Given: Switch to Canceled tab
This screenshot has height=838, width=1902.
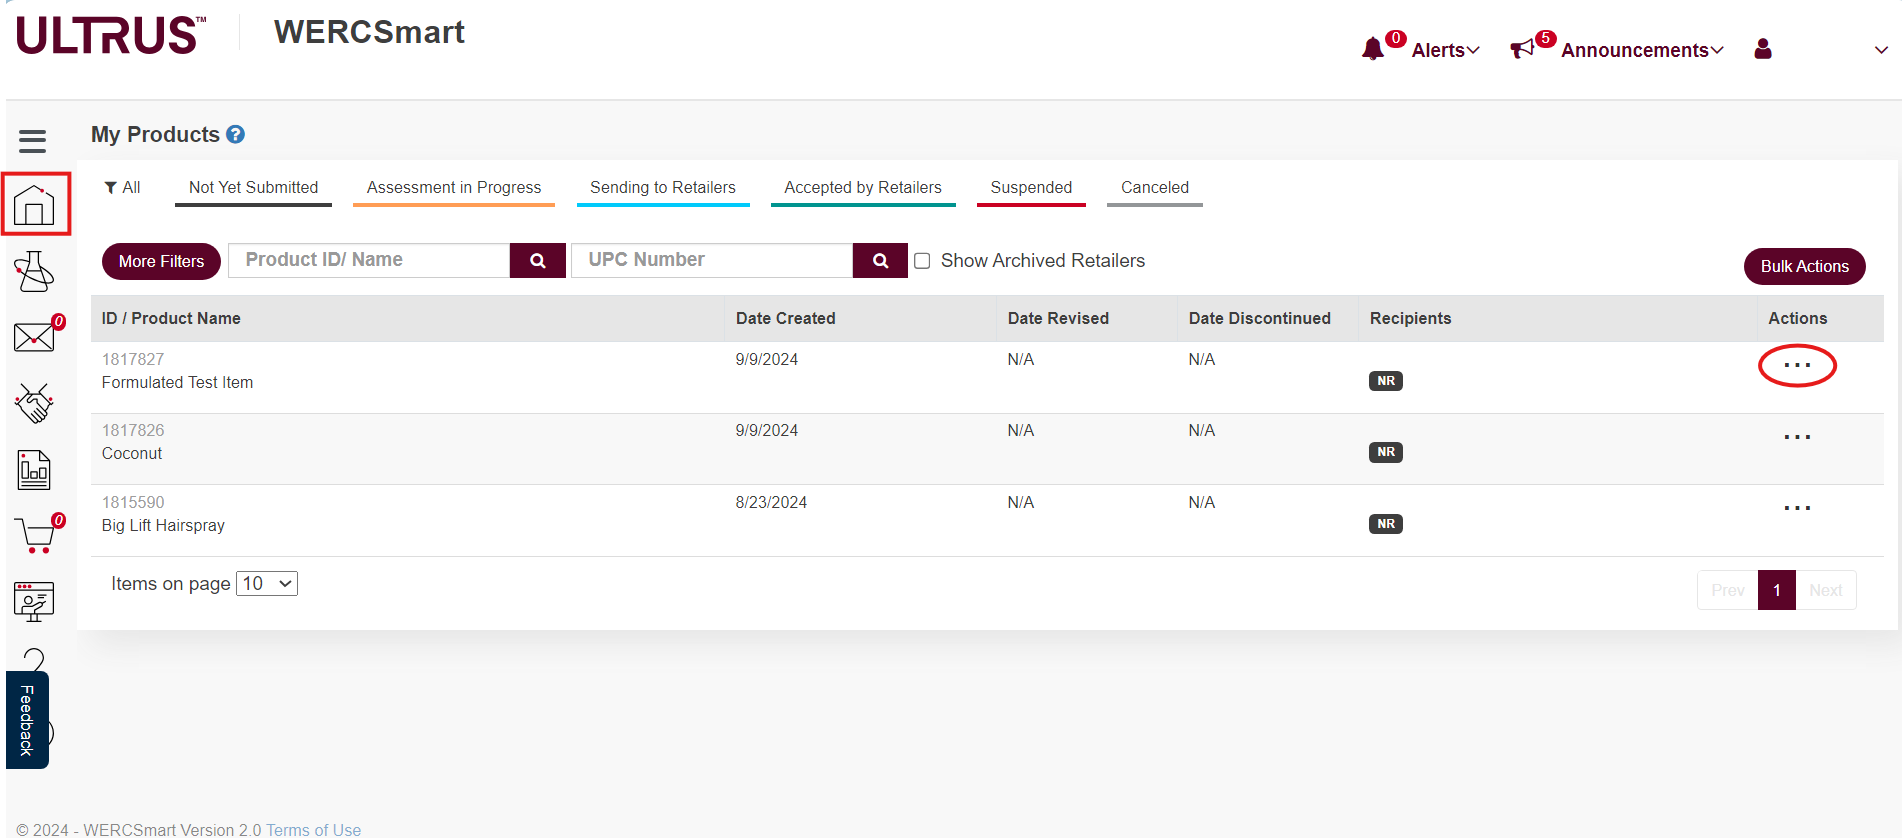Looking at the screenshot, I should [x=1155, y=189].
